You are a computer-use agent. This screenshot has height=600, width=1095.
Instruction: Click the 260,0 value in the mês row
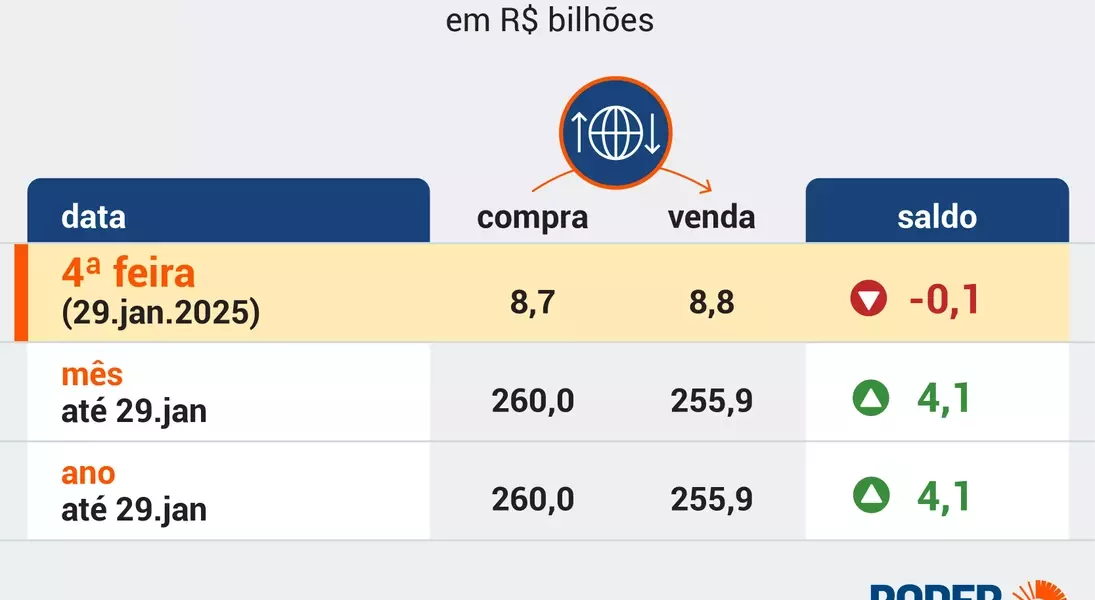coord(532,400)
